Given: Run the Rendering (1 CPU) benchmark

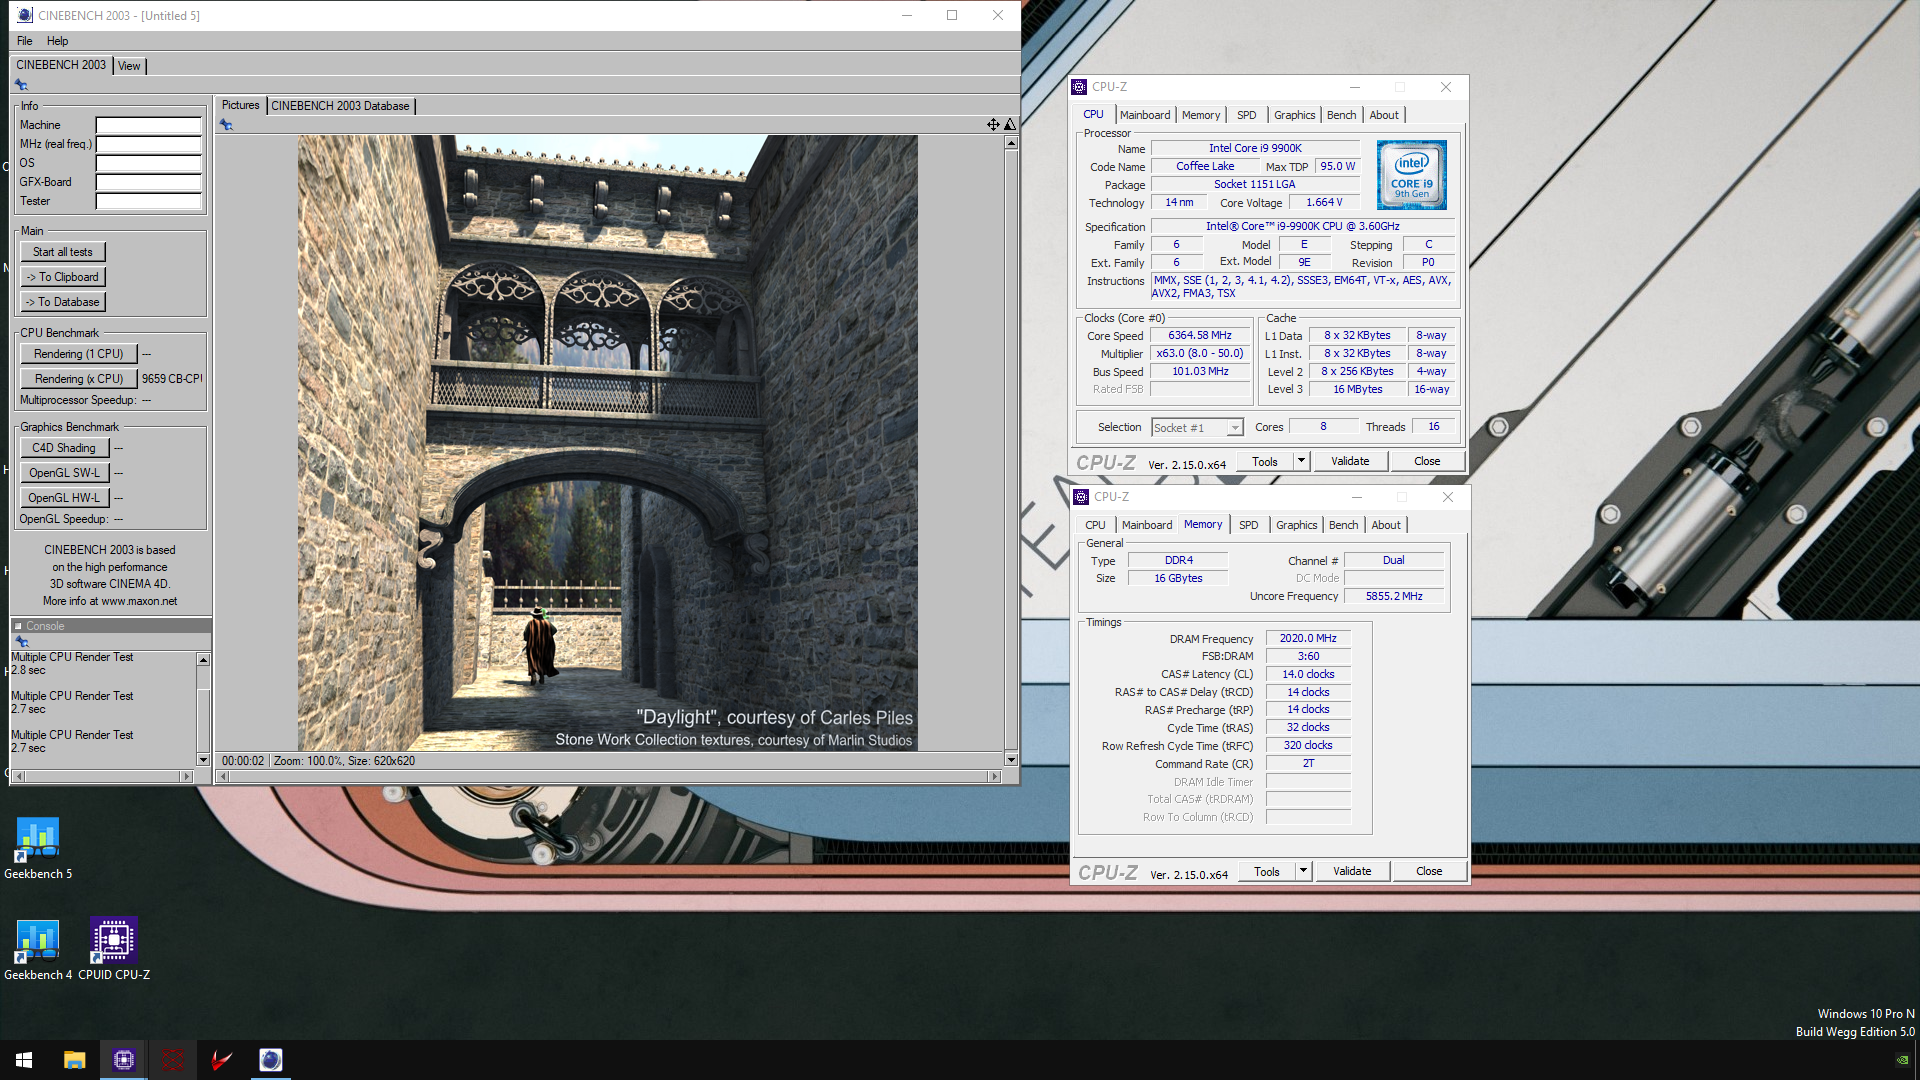Looking at the screenshot, I should click(79, 354).
